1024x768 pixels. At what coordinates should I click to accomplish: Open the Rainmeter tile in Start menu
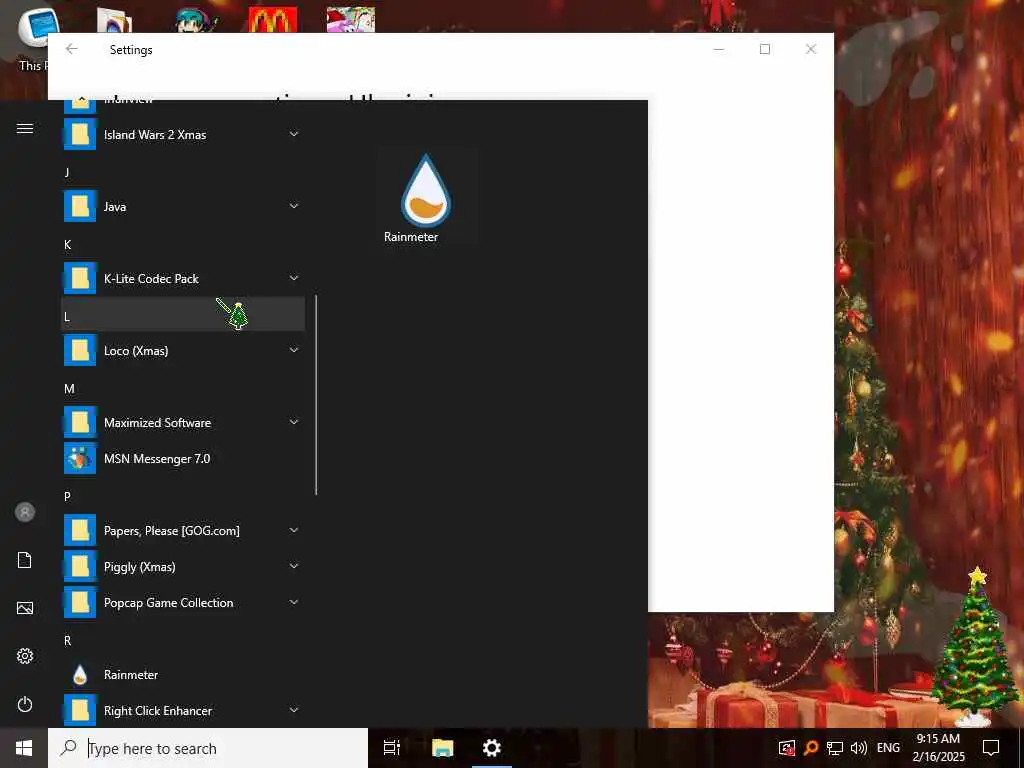426,196
